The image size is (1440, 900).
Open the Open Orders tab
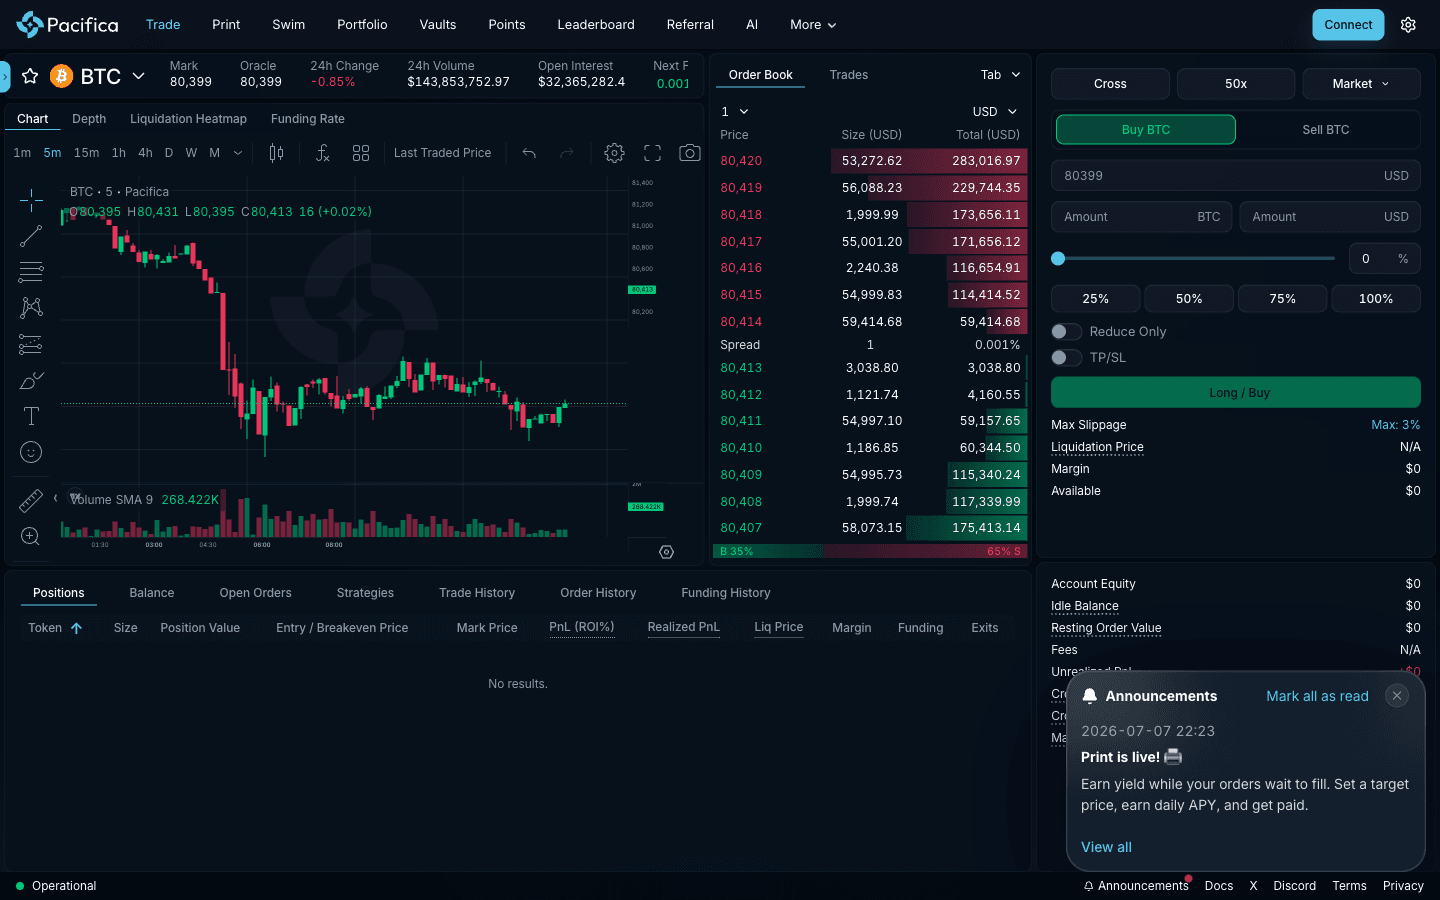click(x=256, y=593)
